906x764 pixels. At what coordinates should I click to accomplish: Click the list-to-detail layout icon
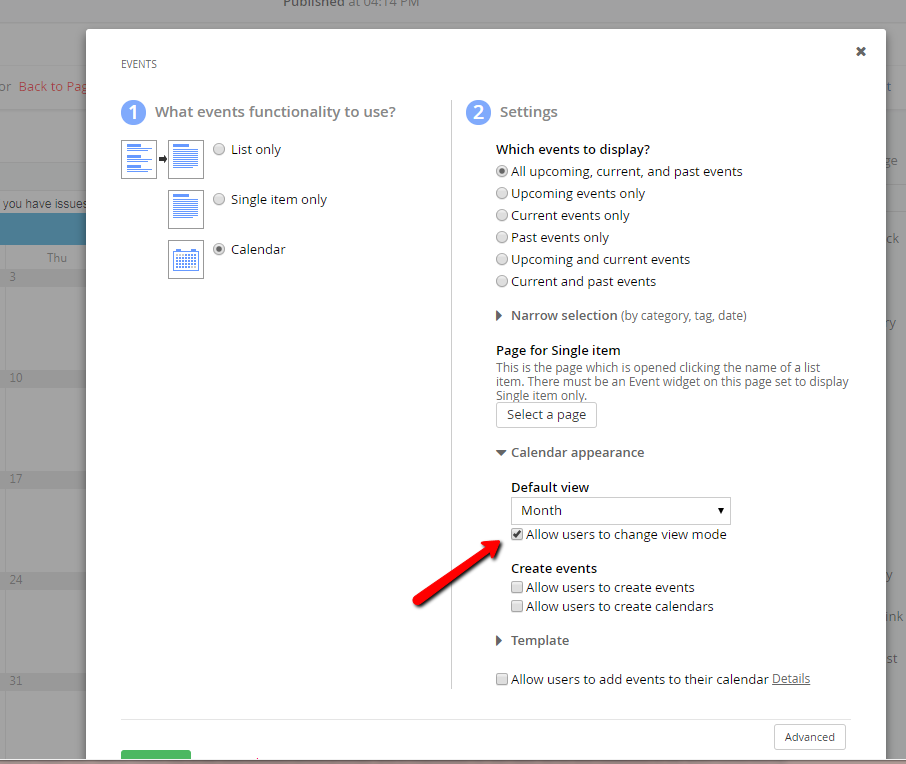point(162,160)
